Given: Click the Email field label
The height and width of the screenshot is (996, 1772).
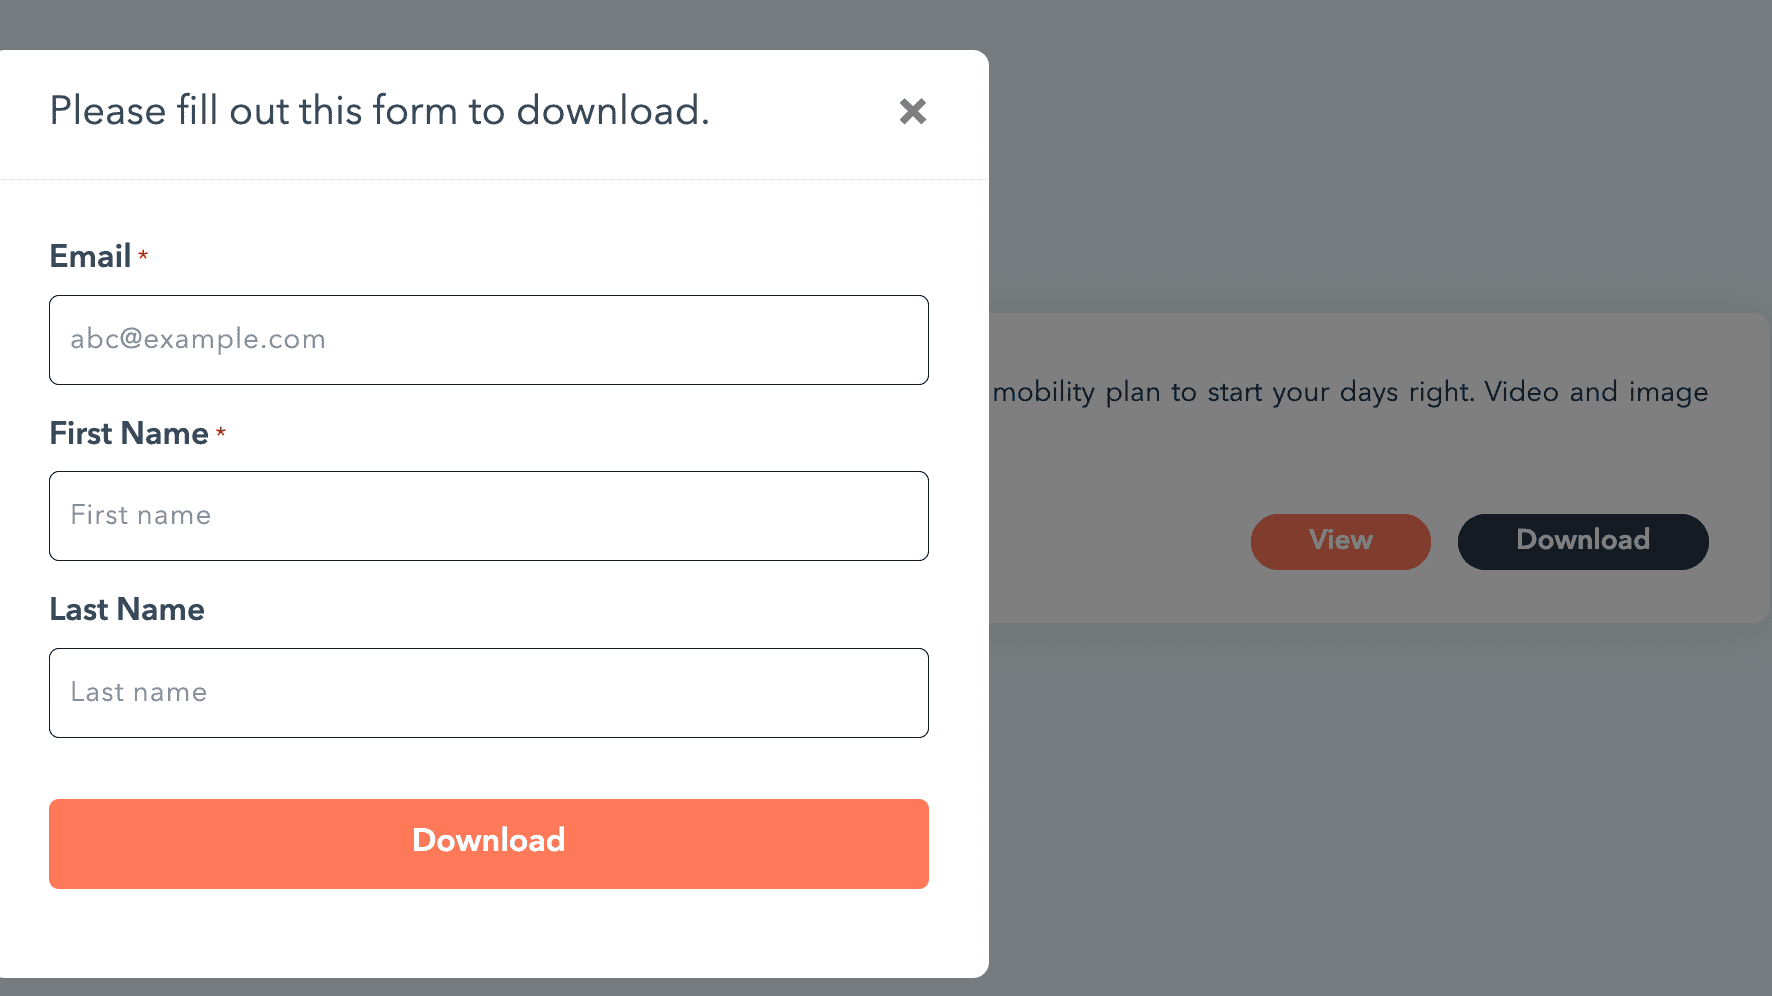Looking at the screenshot, I should (x=90, y=257).
